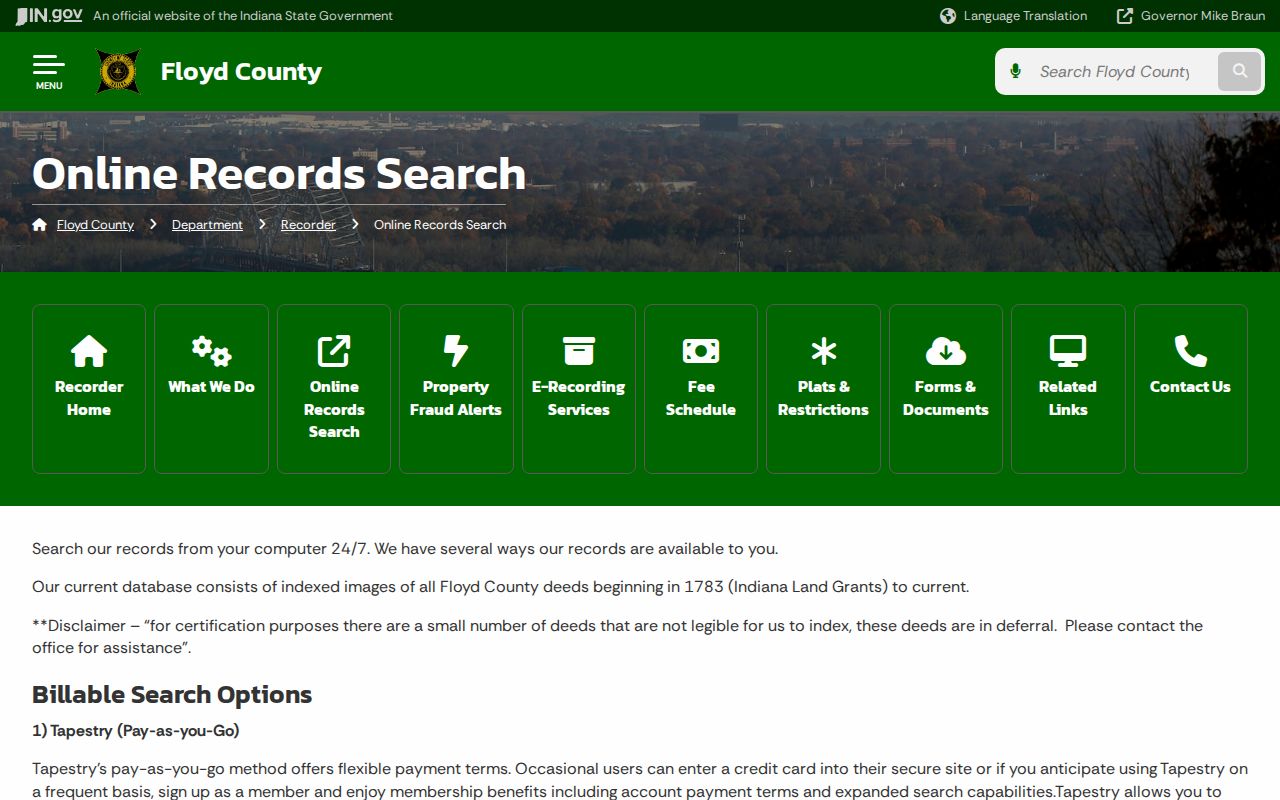Activate the microphone voice search icon
Screen dimensions: 1280x800
pos(1016,71)
